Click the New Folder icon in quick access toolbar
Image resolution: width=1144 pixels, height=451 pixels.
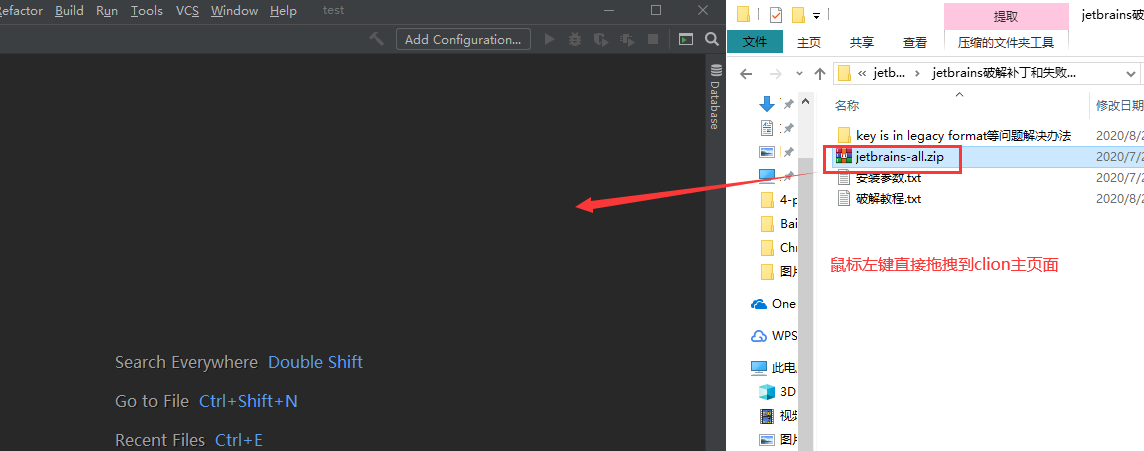click(798, 15)
